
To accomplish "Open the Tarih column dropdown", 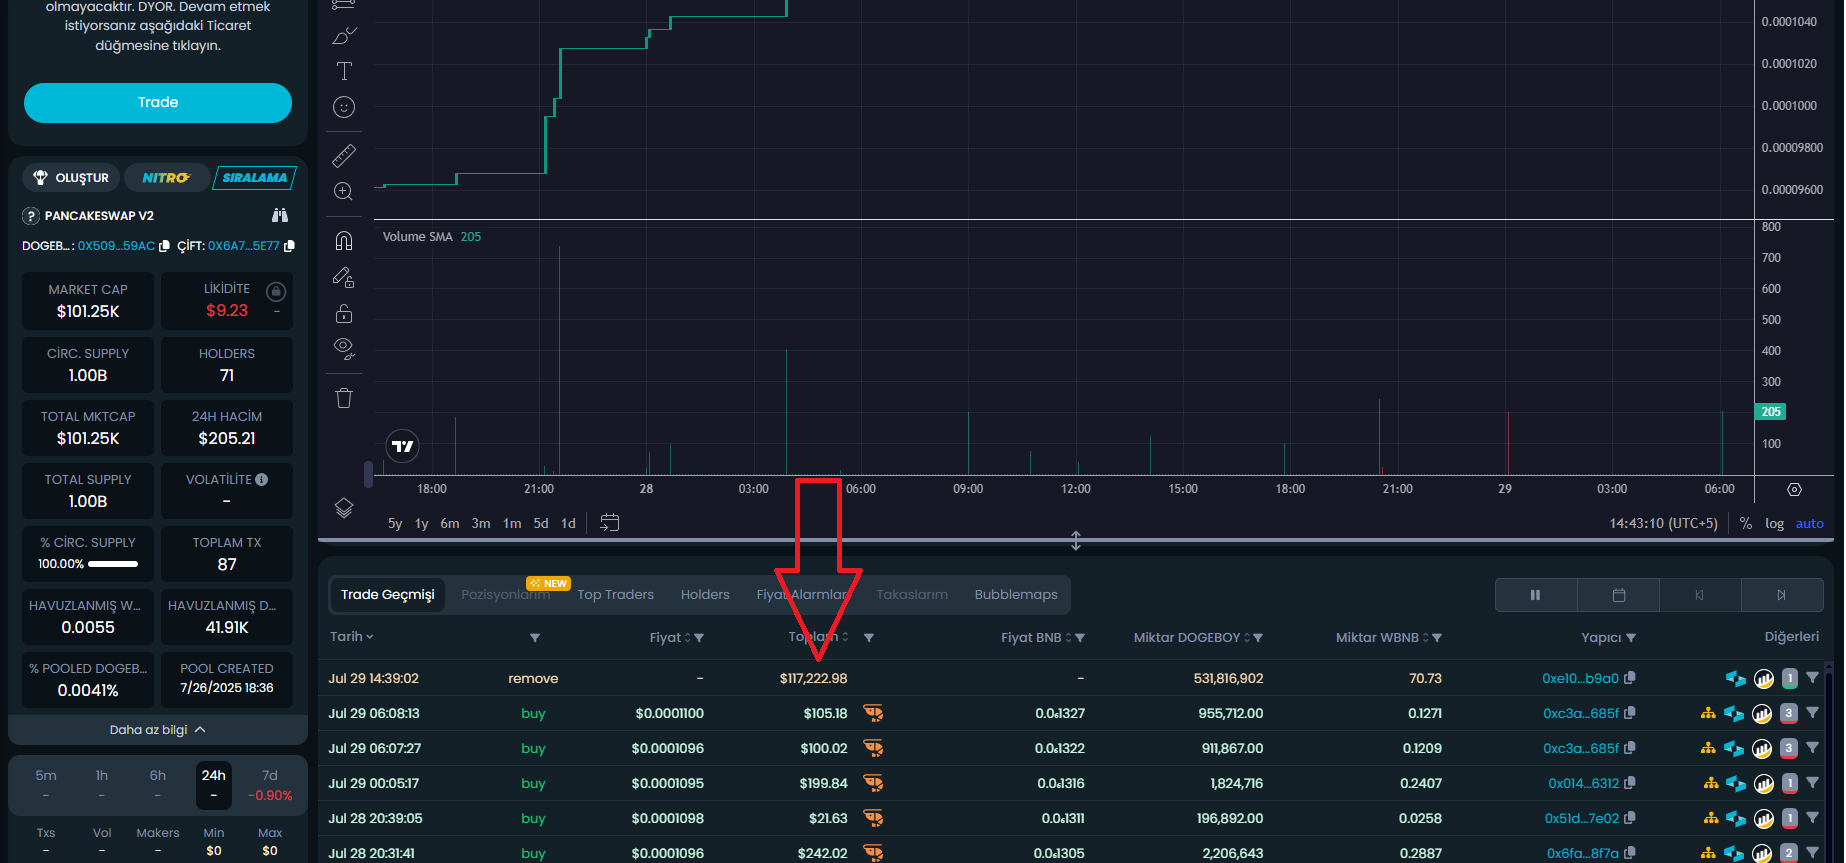I will [351, 637].
